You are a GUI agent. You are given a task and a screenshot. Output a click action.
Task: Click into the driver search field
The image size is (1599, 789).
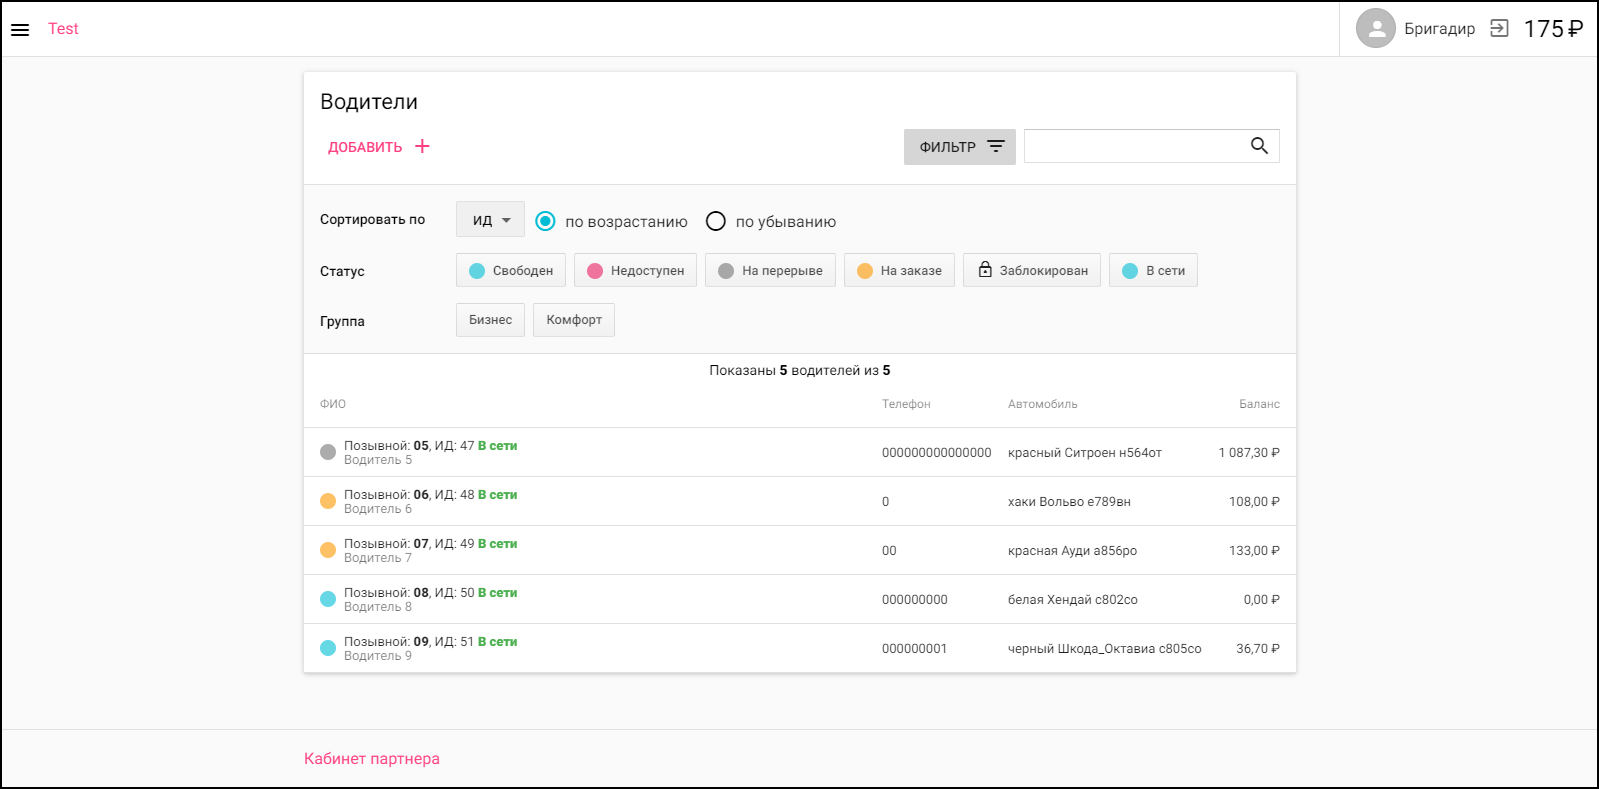pos(1132,146)
